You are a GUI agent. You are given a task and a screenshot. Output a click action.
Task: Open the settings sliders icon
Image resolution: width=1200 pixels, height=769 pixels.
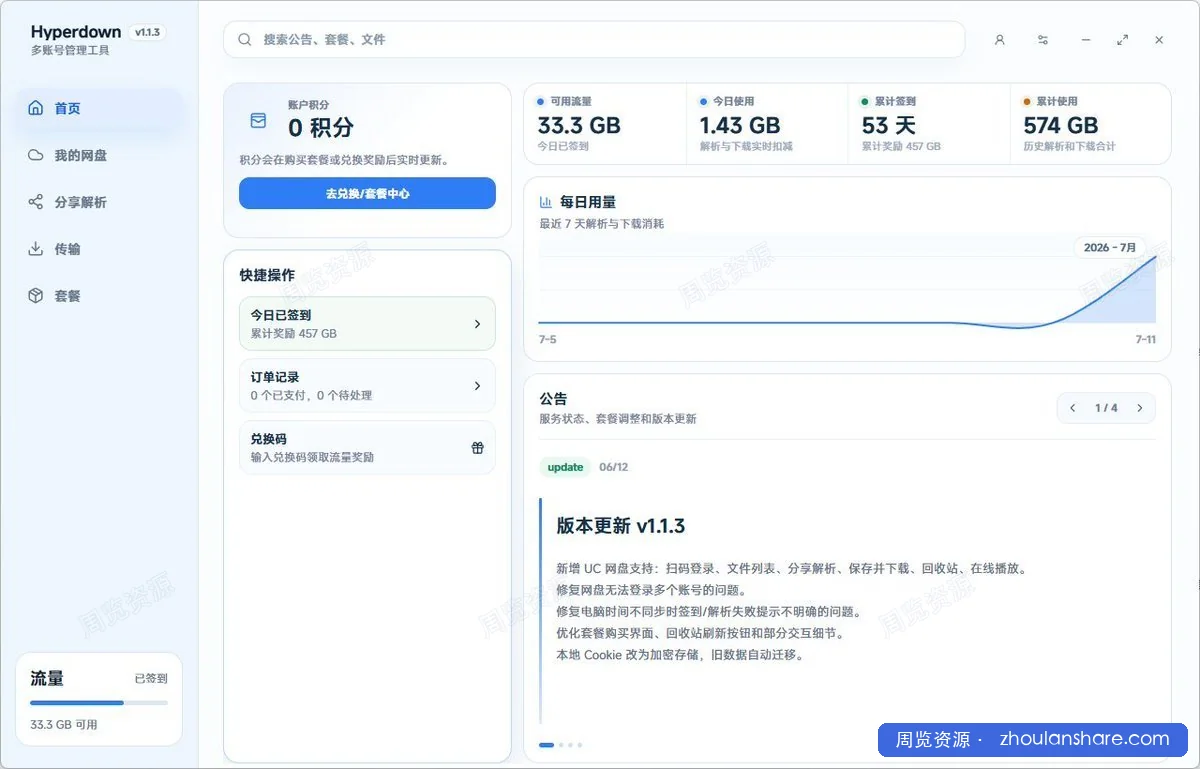pyautogui.click(x=1043, y=40)
